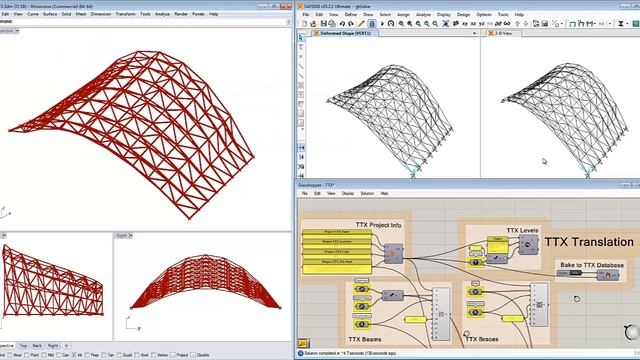Viewport: 640px width, 360px height.
Task: Select the pencil draw icon in SAP2000
Action: point(361,24)
